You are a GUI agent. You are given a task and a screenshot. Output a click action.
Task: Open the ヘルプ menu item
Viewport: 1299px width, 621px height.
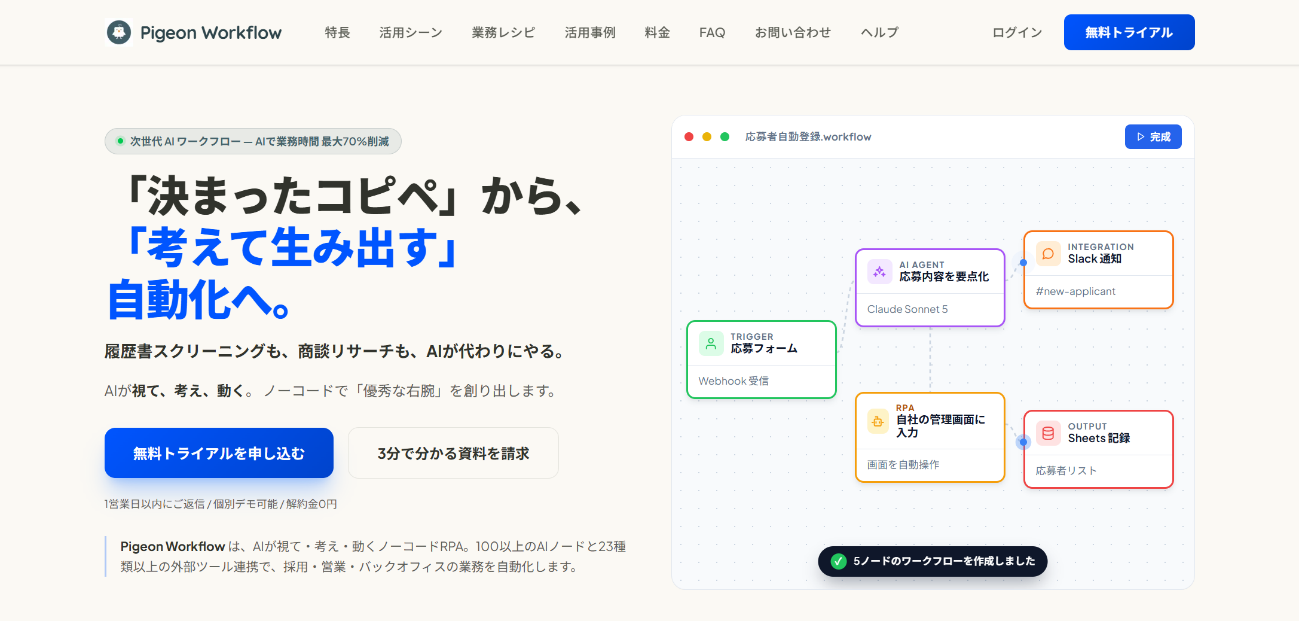pyautogui.click(x=880, y=32)
